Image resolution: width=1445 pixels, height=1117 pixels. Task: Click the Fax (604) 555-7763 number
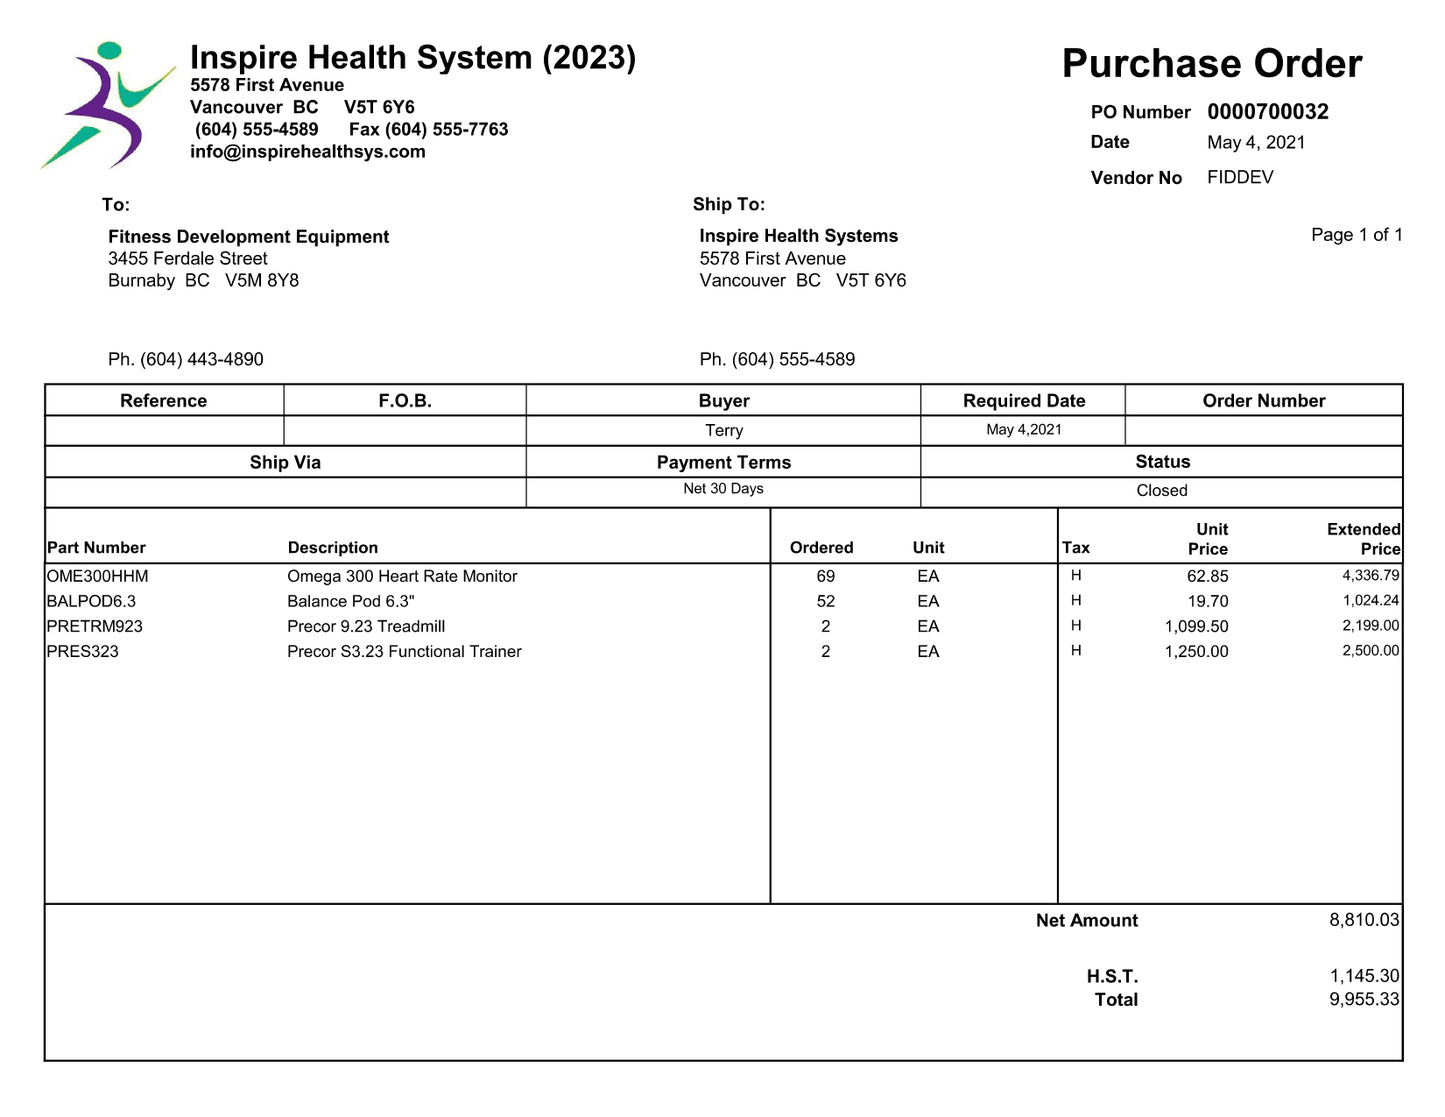[x=429, y=130]
